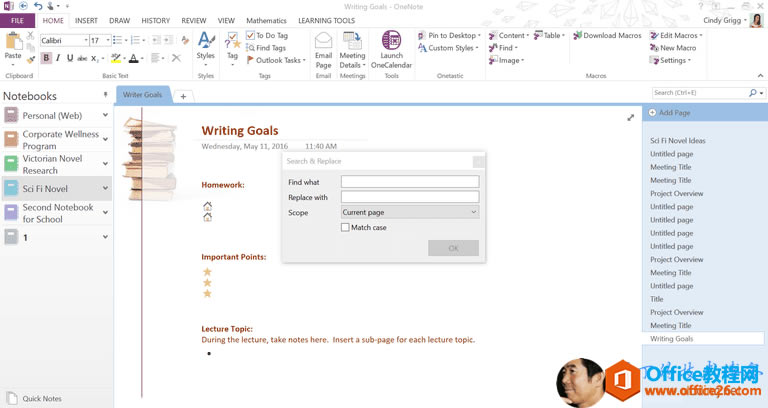This screenshot has width=768, height=408.
Task: Click the Paste clipboard icon
Action: [x=13, y=41]
